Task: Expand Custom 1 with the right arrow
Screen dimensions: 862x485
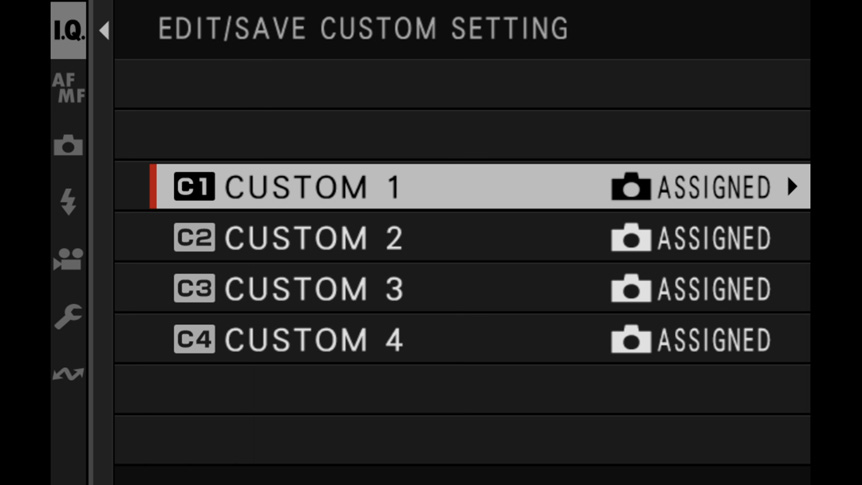Action: pyautogui.click(x=792, y=187)
